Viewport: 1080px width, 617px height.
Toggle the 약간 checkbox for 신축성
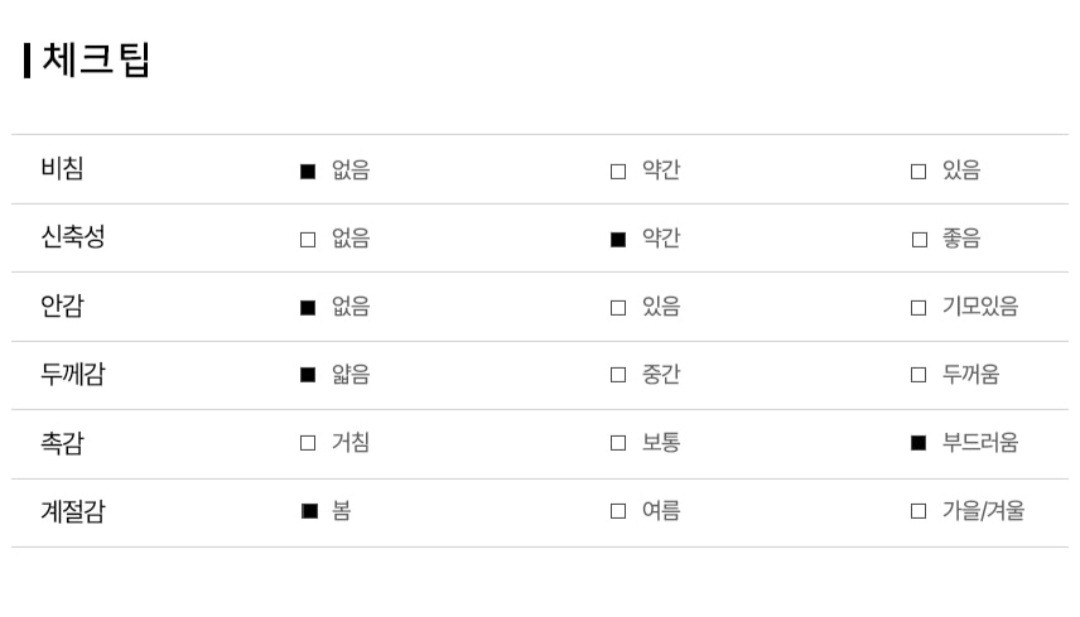tap(618, 240)
